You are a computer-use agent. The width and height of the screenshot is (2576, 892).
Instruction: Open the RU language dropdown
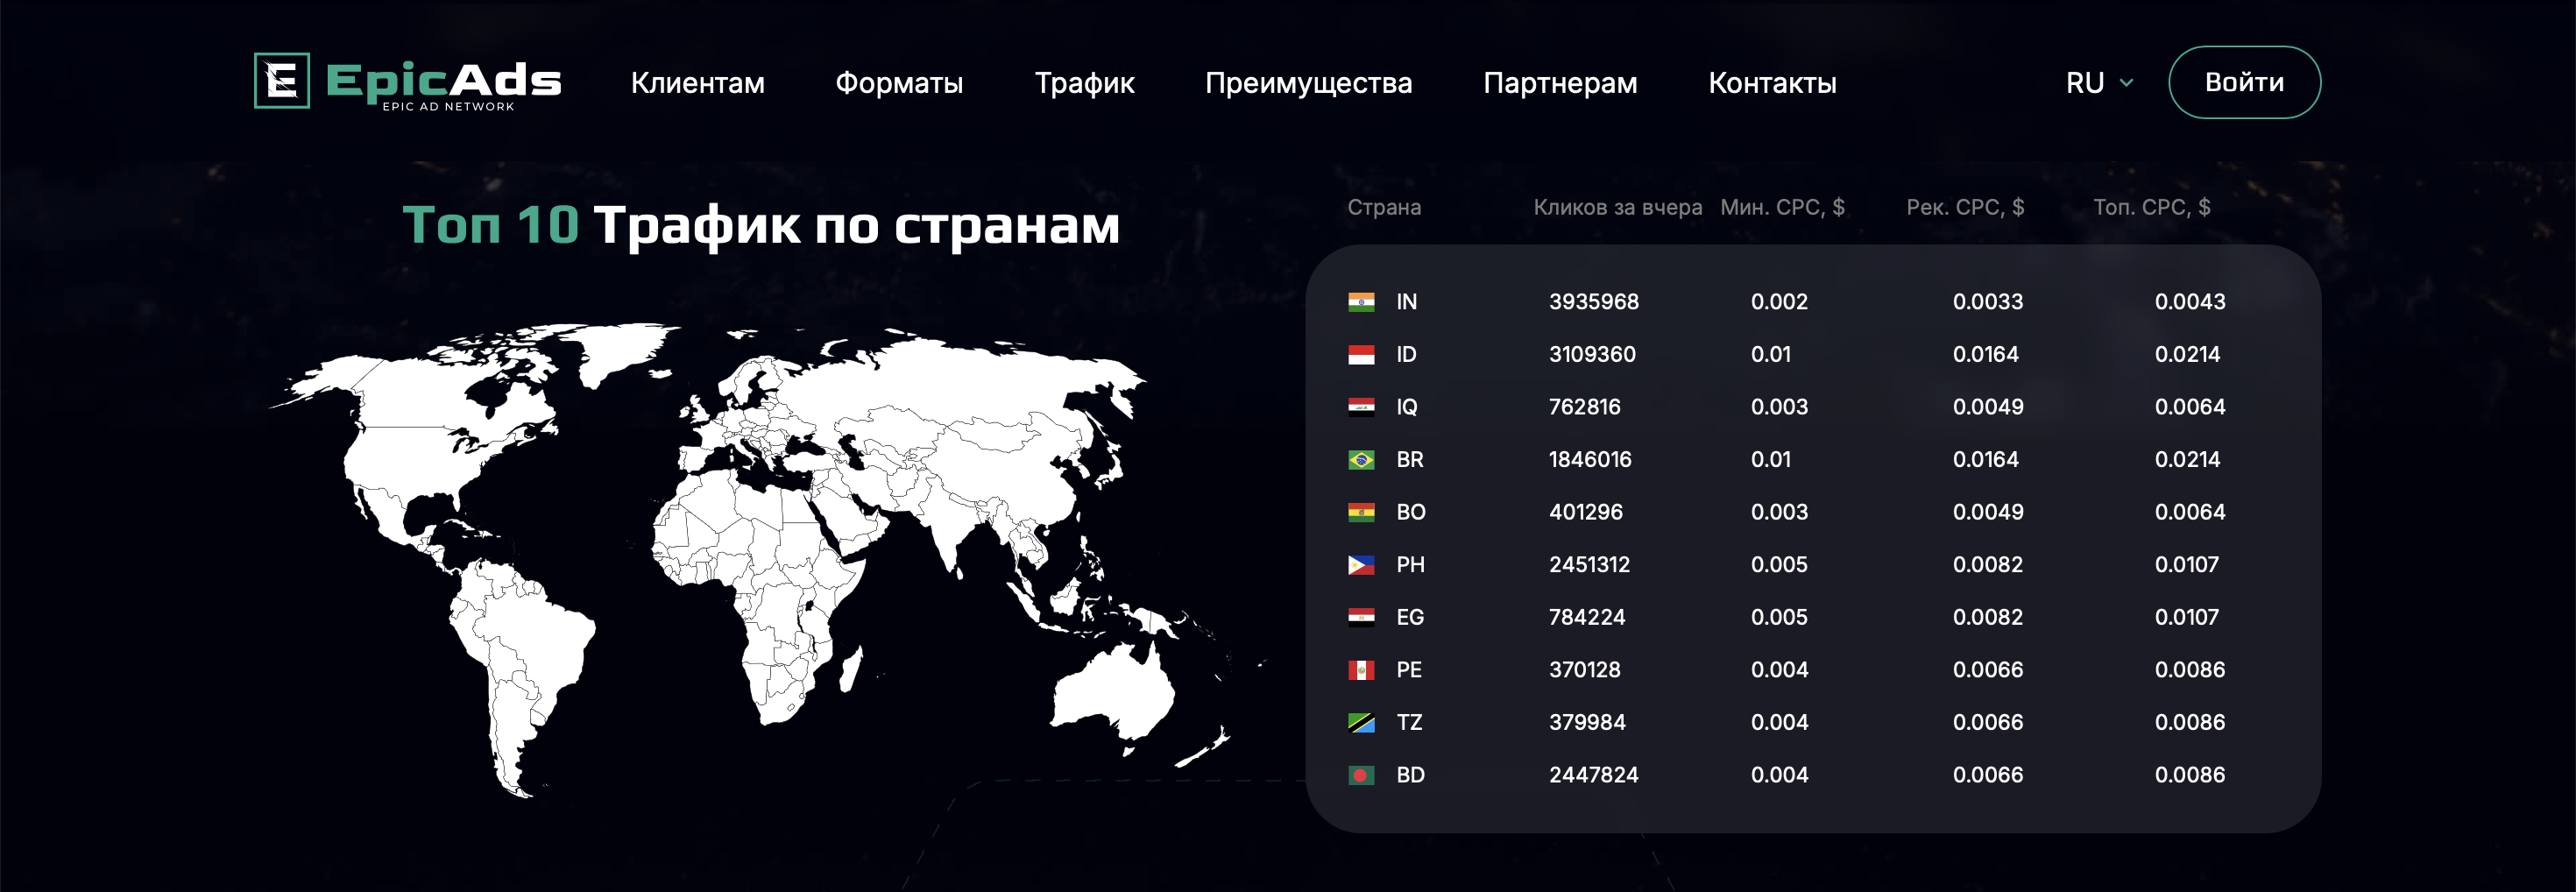click(x=2085, y=83)
